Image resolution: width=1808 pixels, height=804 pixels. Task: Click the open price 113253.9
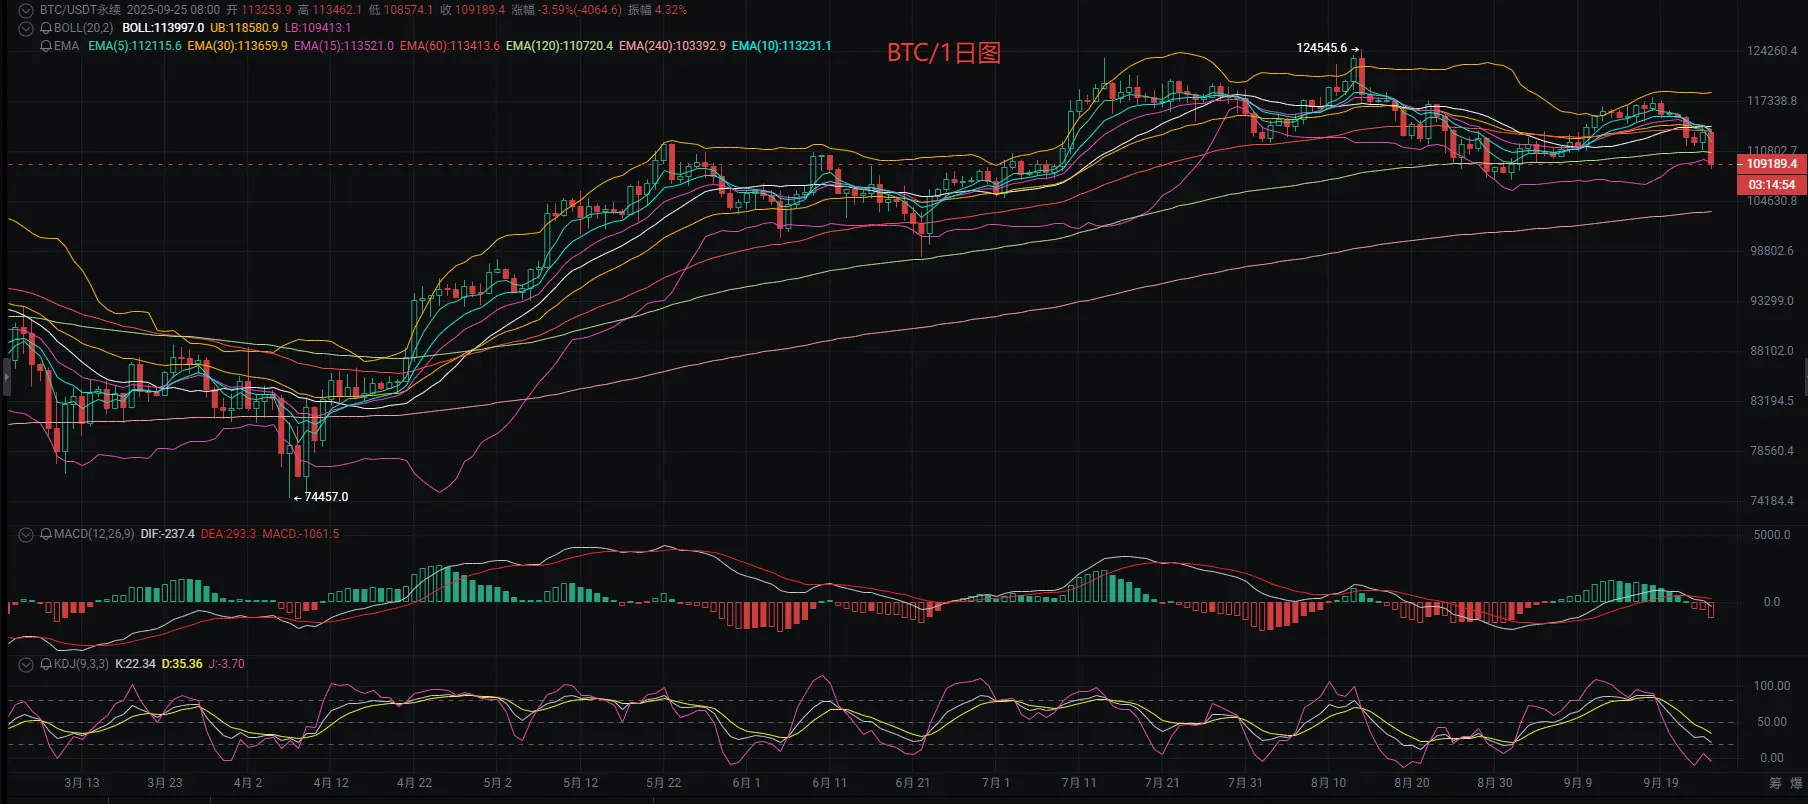[x=266, y=10]
